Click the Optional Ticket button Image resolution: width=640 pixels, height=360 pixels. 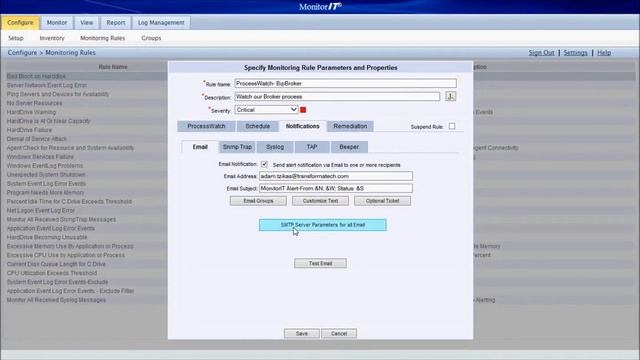tap(382, 201)
